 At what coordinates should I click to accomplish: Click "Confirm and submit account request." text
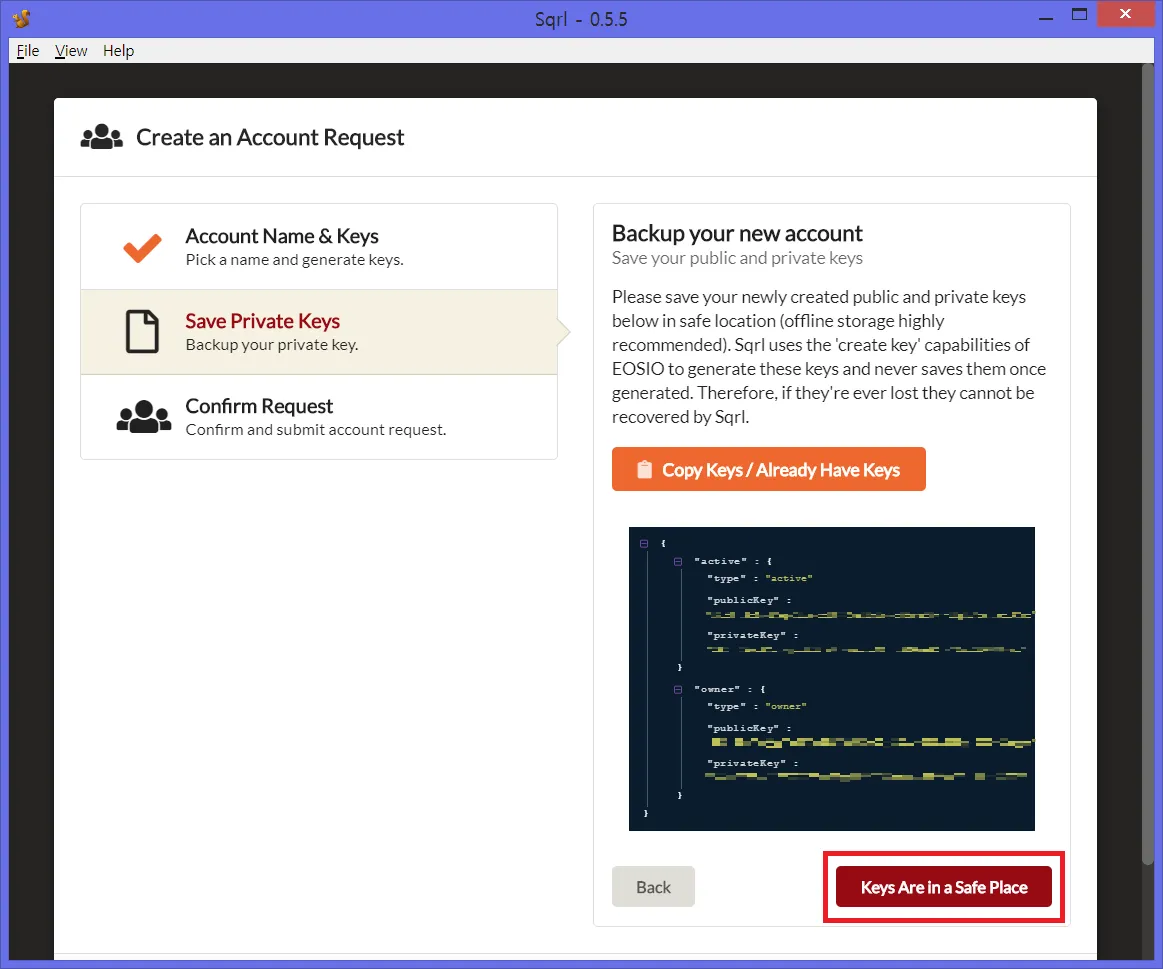pyautogui.click(x=316, y=430)
